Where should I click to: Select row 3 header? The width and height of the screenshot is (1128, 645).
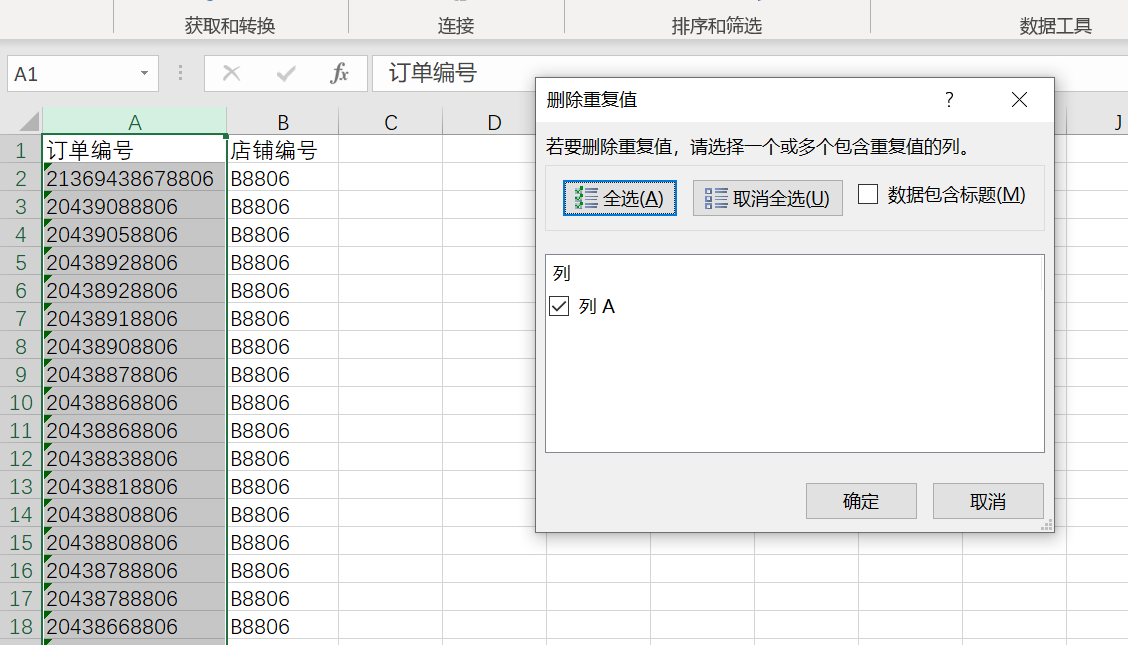[21, 206]
